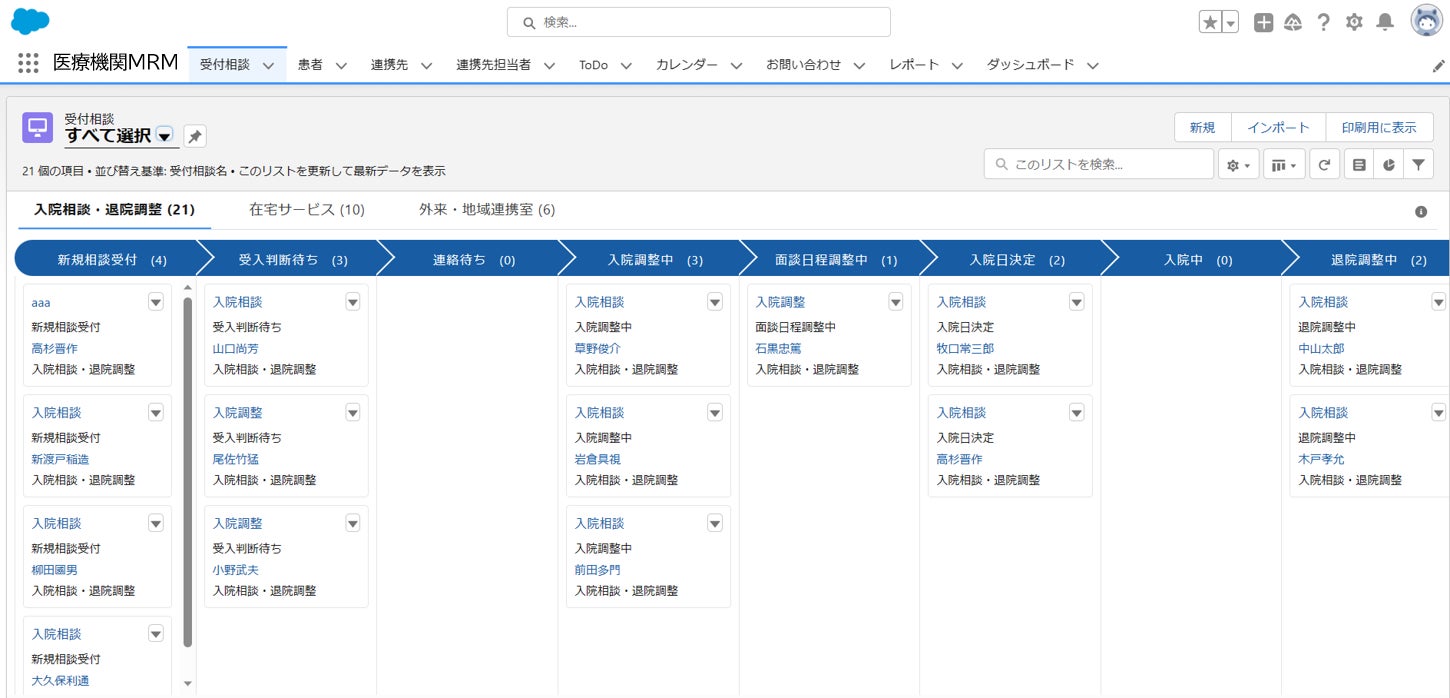Open patient link 山口尚芳
1450x698 pixels.
(x=235, y=349)
